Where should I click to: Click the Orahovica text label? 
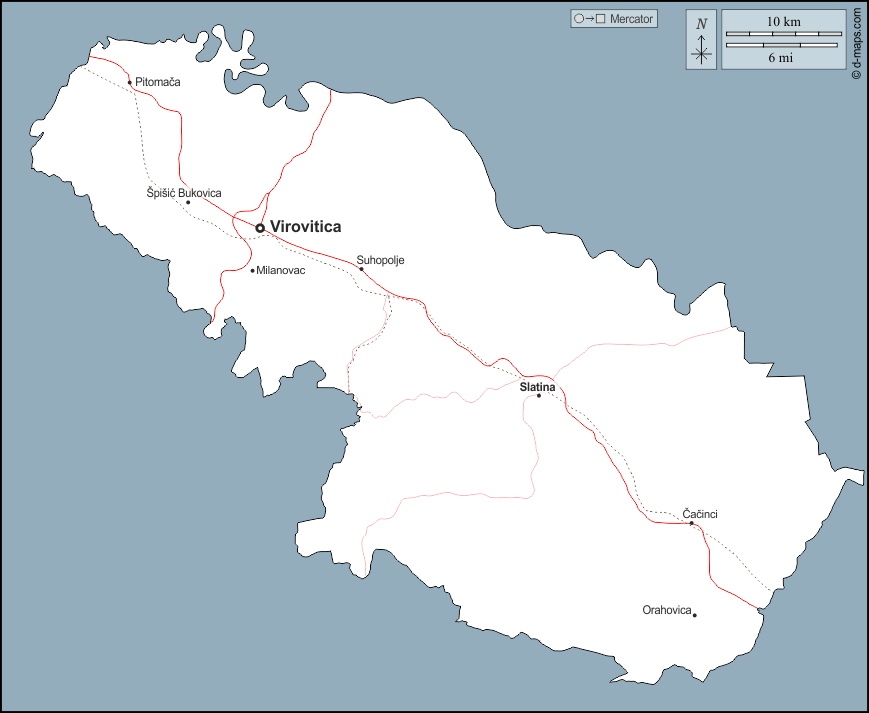(666, 610)
